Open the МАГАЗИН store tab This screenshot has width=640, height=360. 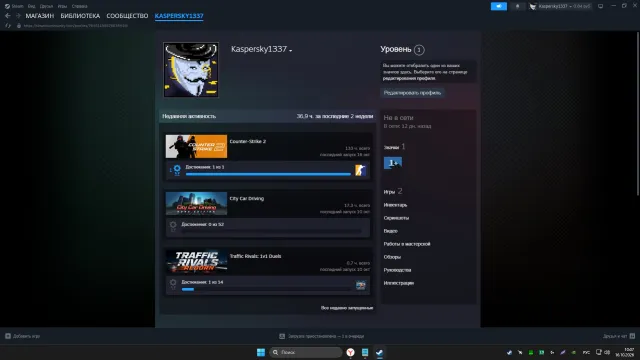coord(40,16)
